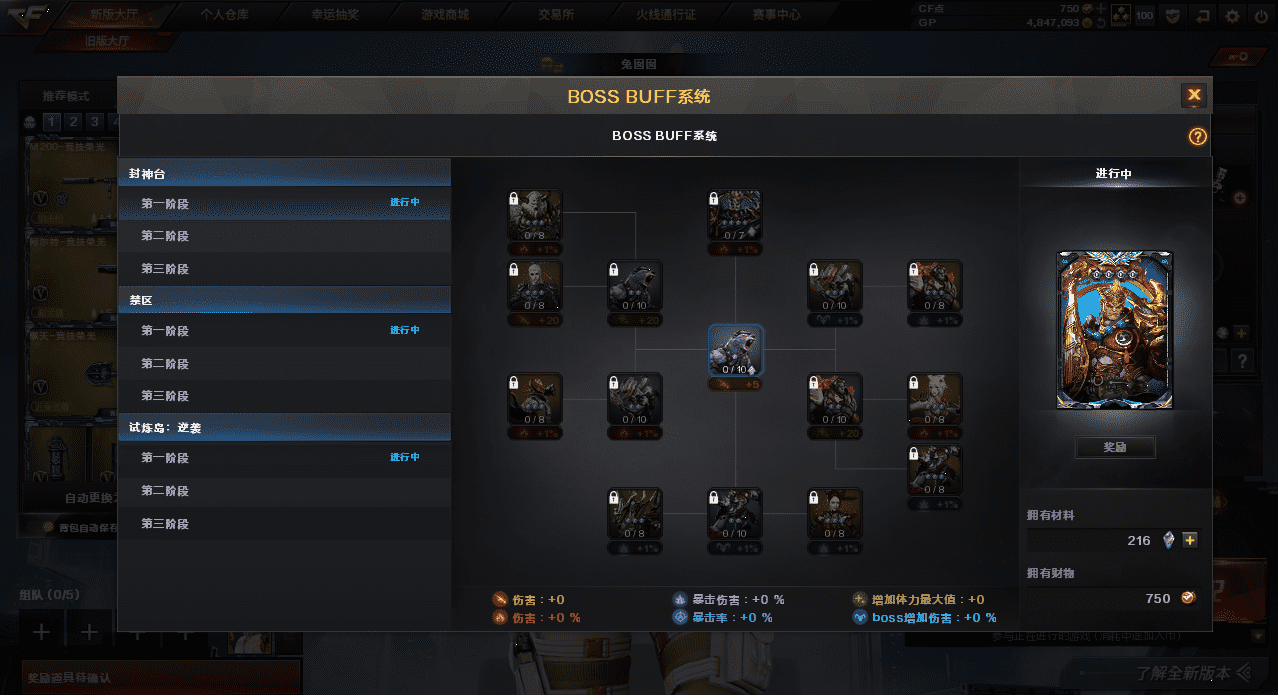
Task: Click the shield icon in top bar
Action: (1172, 16)
